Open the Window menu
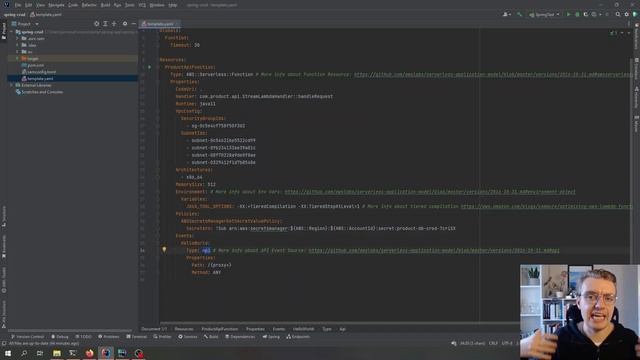Image resolution: width=640 pixels, height=360 pixels. [157, 5]
